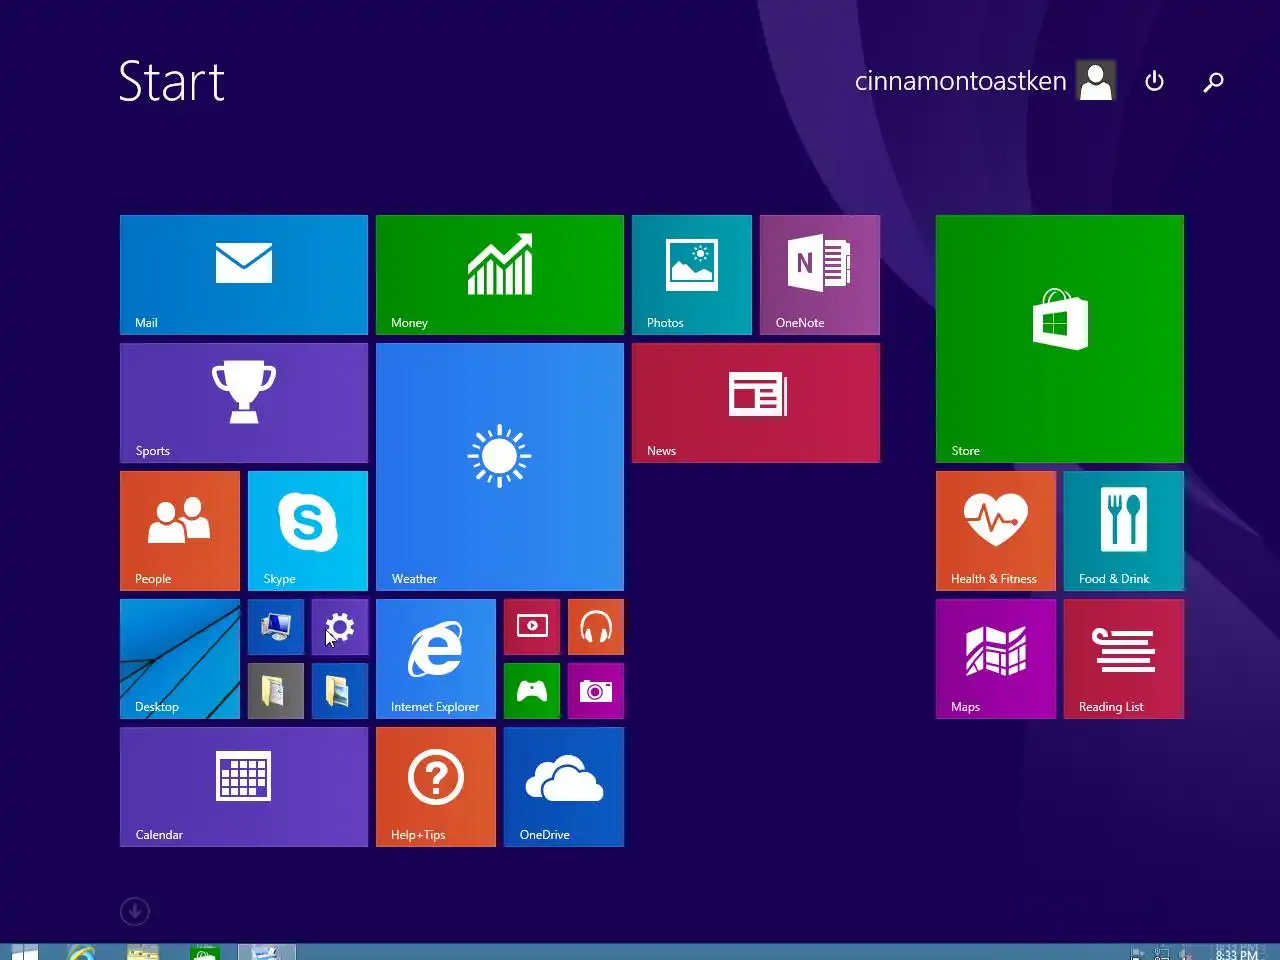Click the Power options button
The width and height of the screenshot is (1280, 960).
[x=1154, y=81]
